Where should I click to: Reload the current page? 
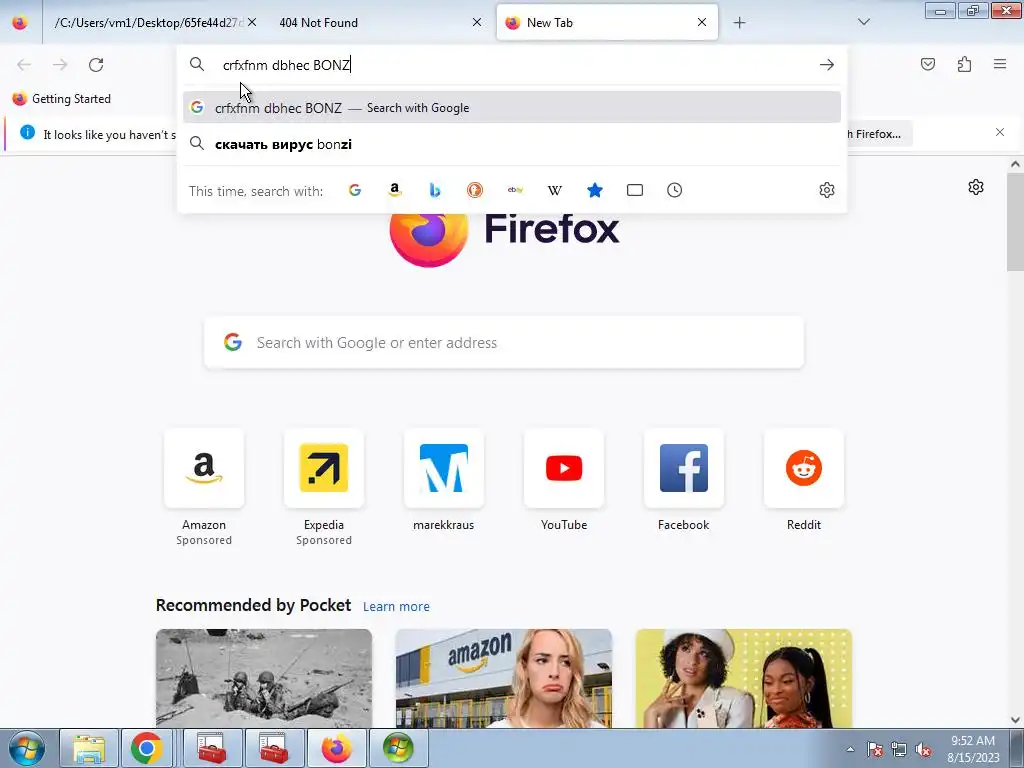pyautogui.click(x=96, y=65)
